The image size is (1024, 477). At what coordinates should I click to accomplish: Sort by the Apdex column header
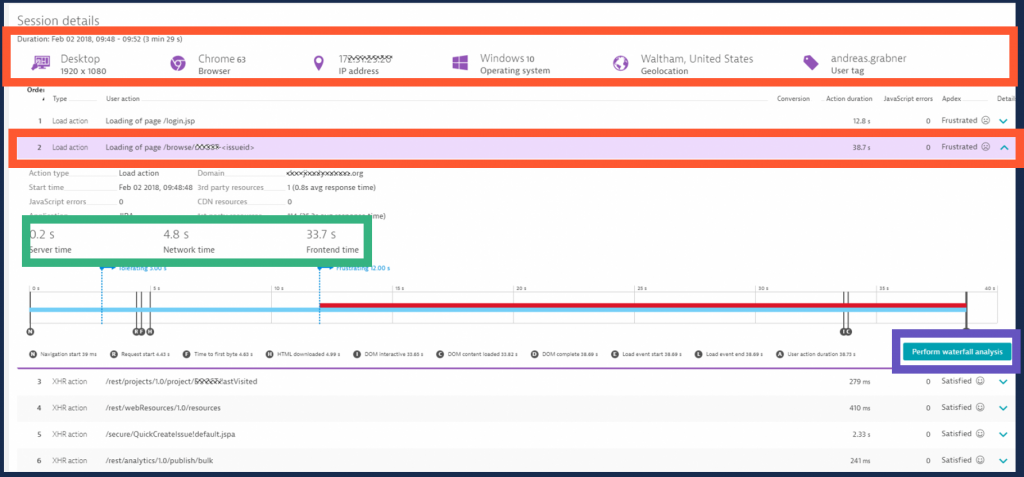point(951,99)
